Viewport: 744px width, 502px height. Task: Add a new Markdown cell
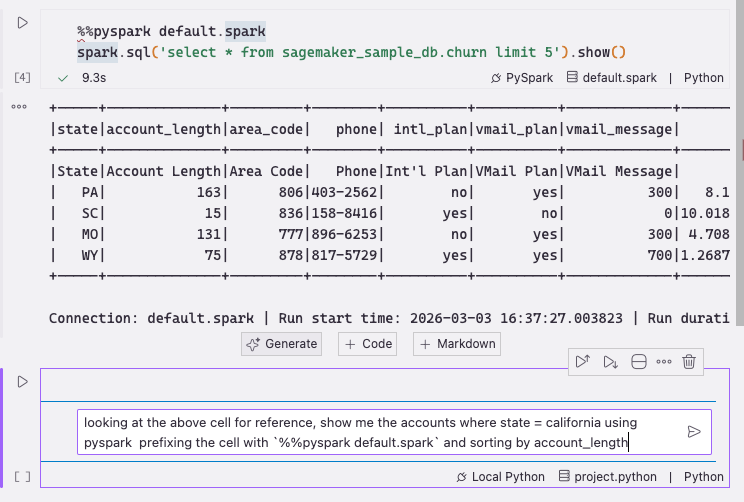pyautogui.click(x=457, y=344)
